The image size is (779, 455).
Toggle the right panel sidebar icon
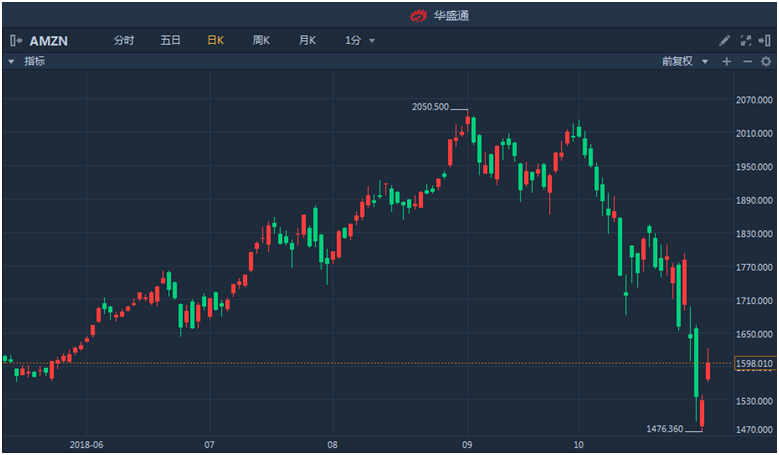(765, 41)
